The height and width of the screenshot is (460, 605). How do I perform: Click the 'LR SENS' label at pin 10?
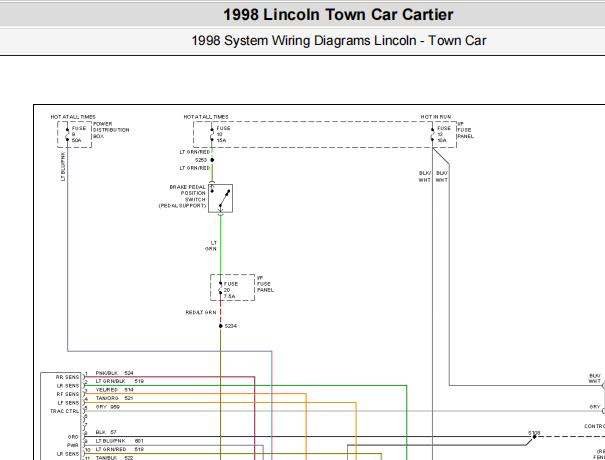[x=68, y=454]
